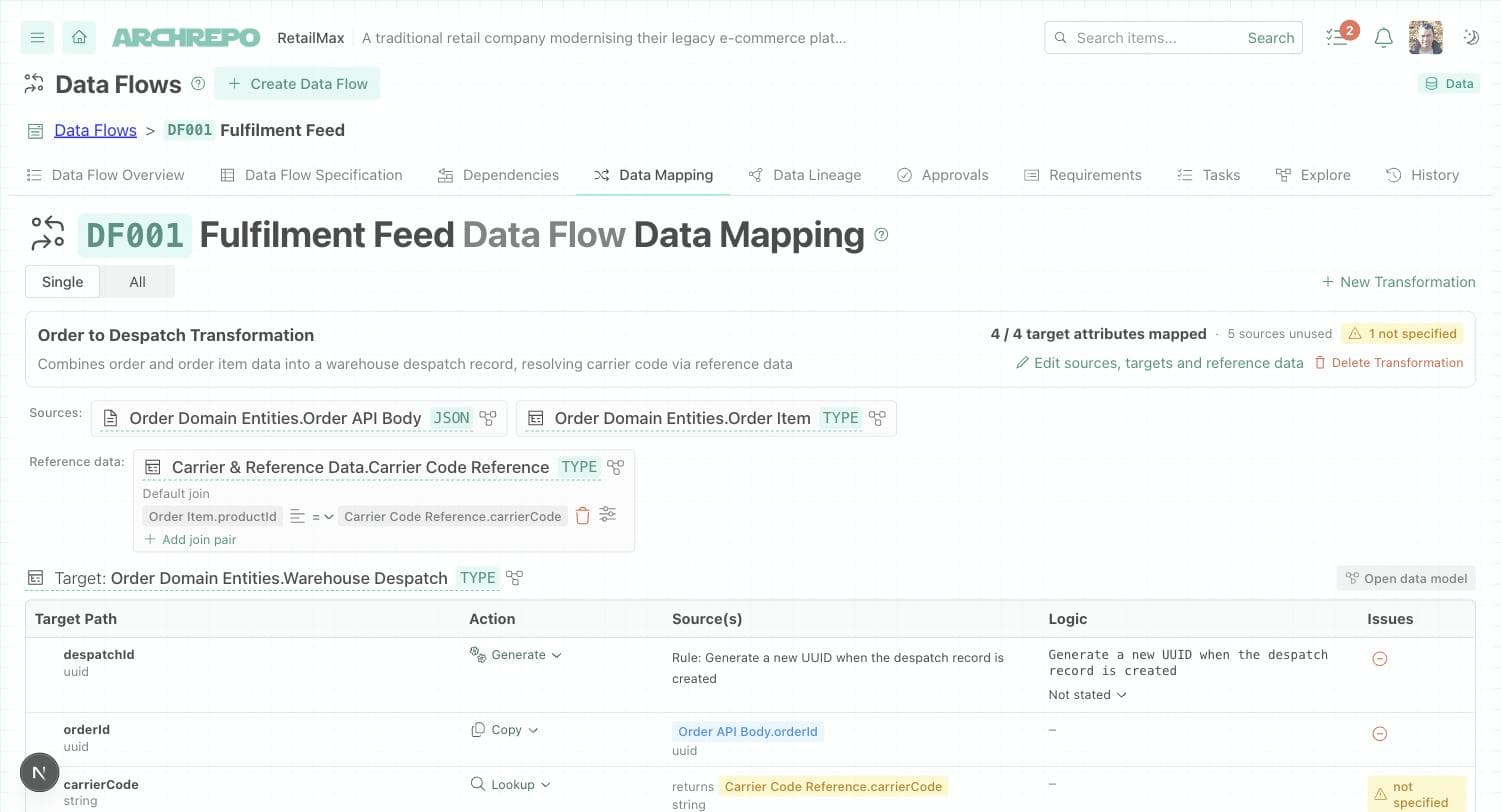Screen dimensions: 1501x812
Task: Open the hamburger menu icon
Action: point(37,38)
